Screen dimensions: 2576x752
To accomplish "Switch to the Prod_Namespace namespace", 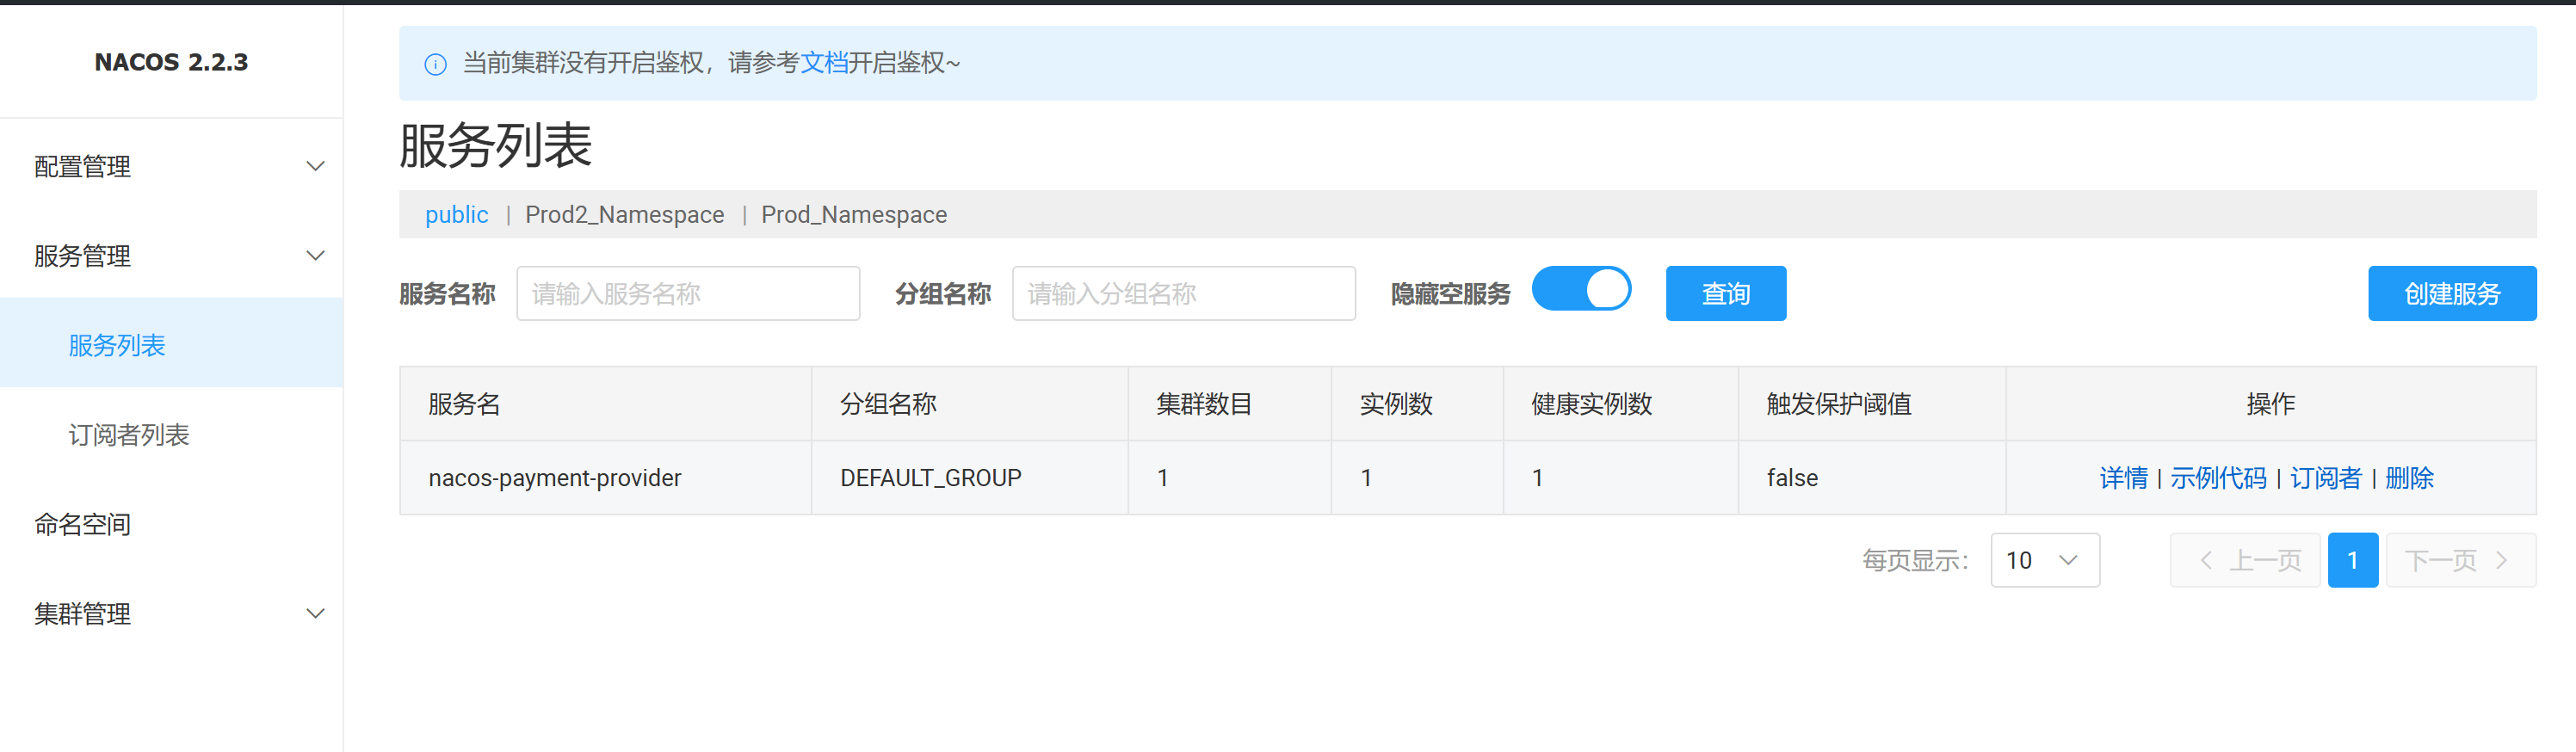I will click(x=853, y=215).
